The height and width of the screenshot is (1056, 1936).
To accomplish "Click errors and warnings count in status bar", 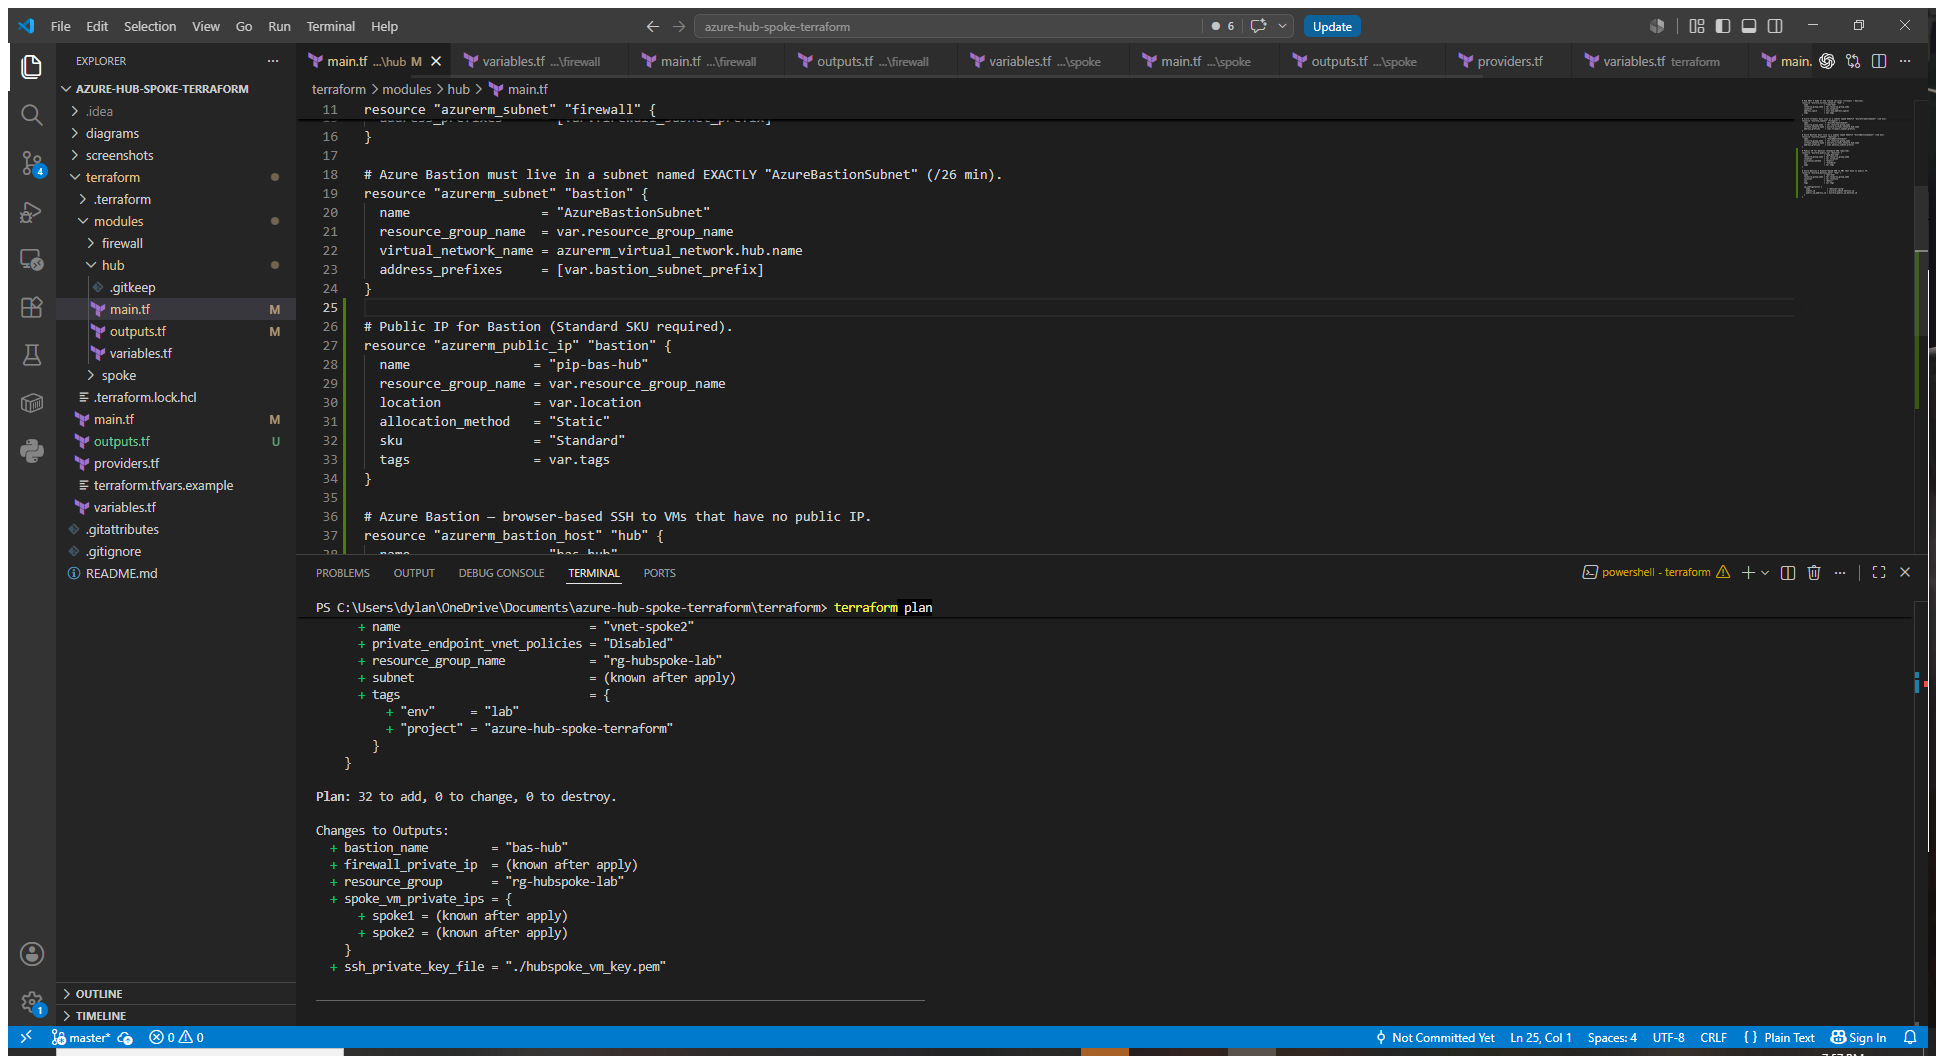I will point(176,1037).
